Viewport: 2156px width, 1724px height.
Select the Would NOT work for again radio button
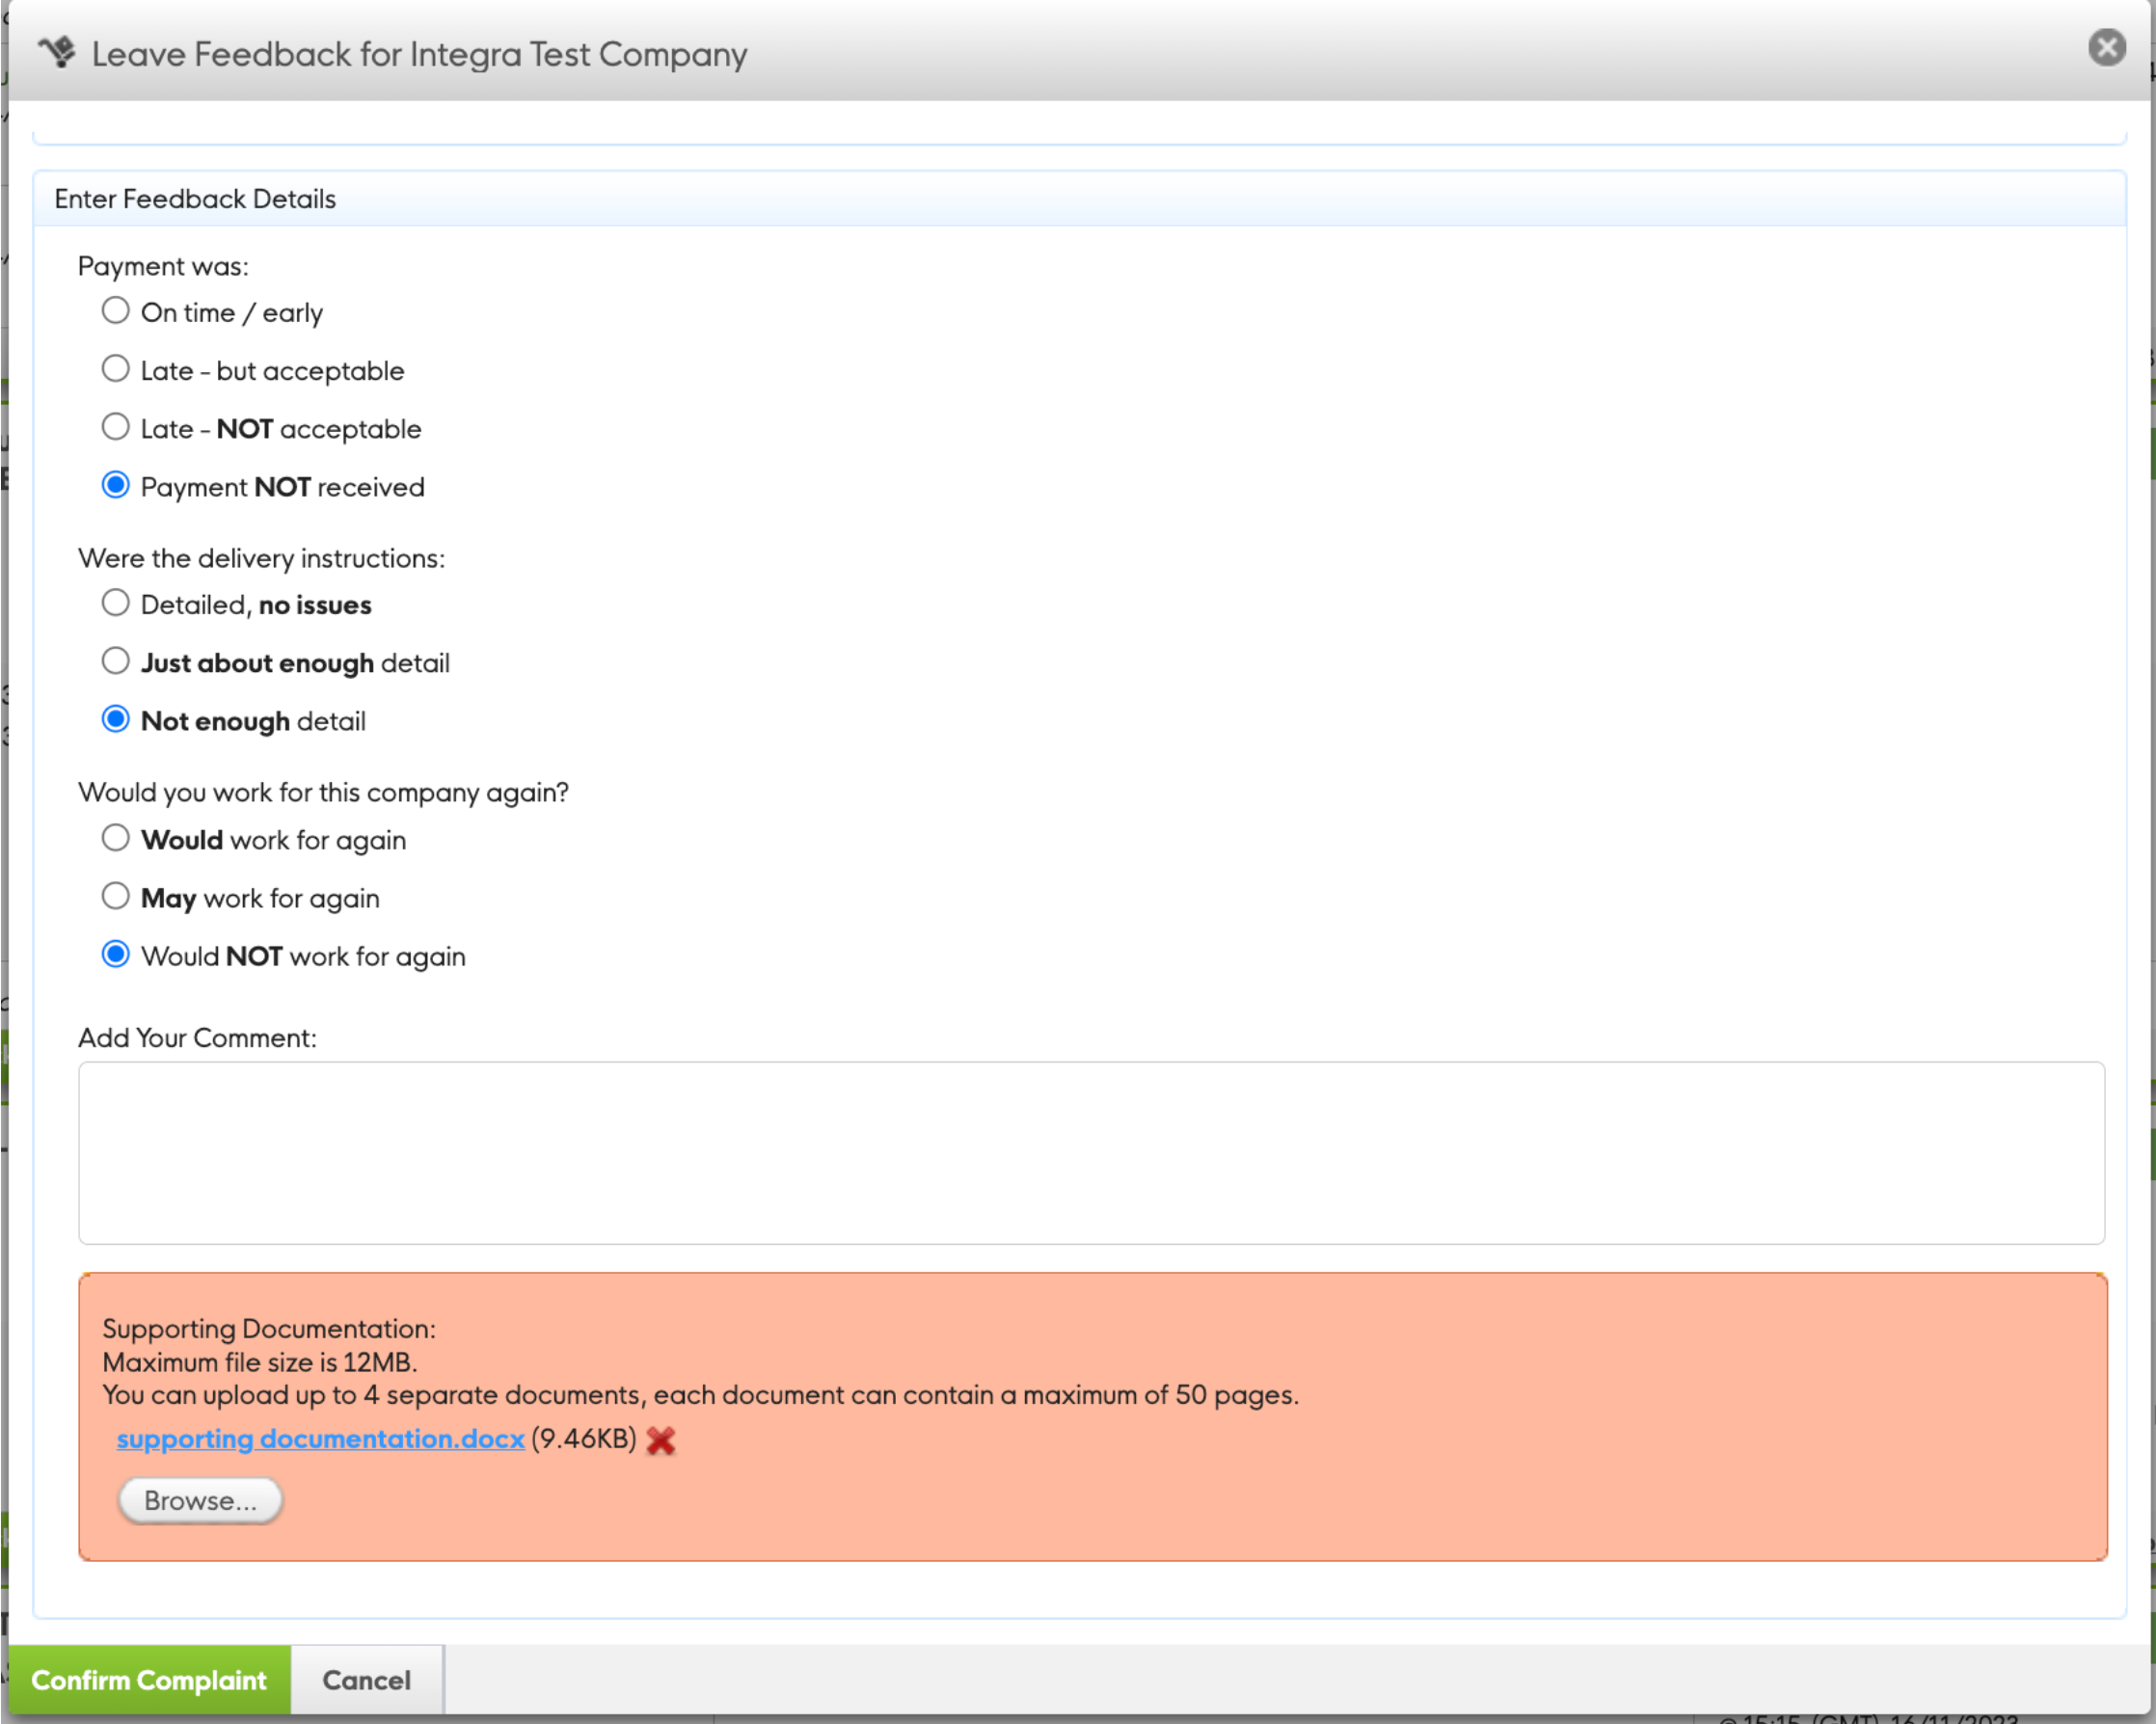point(116,954)
